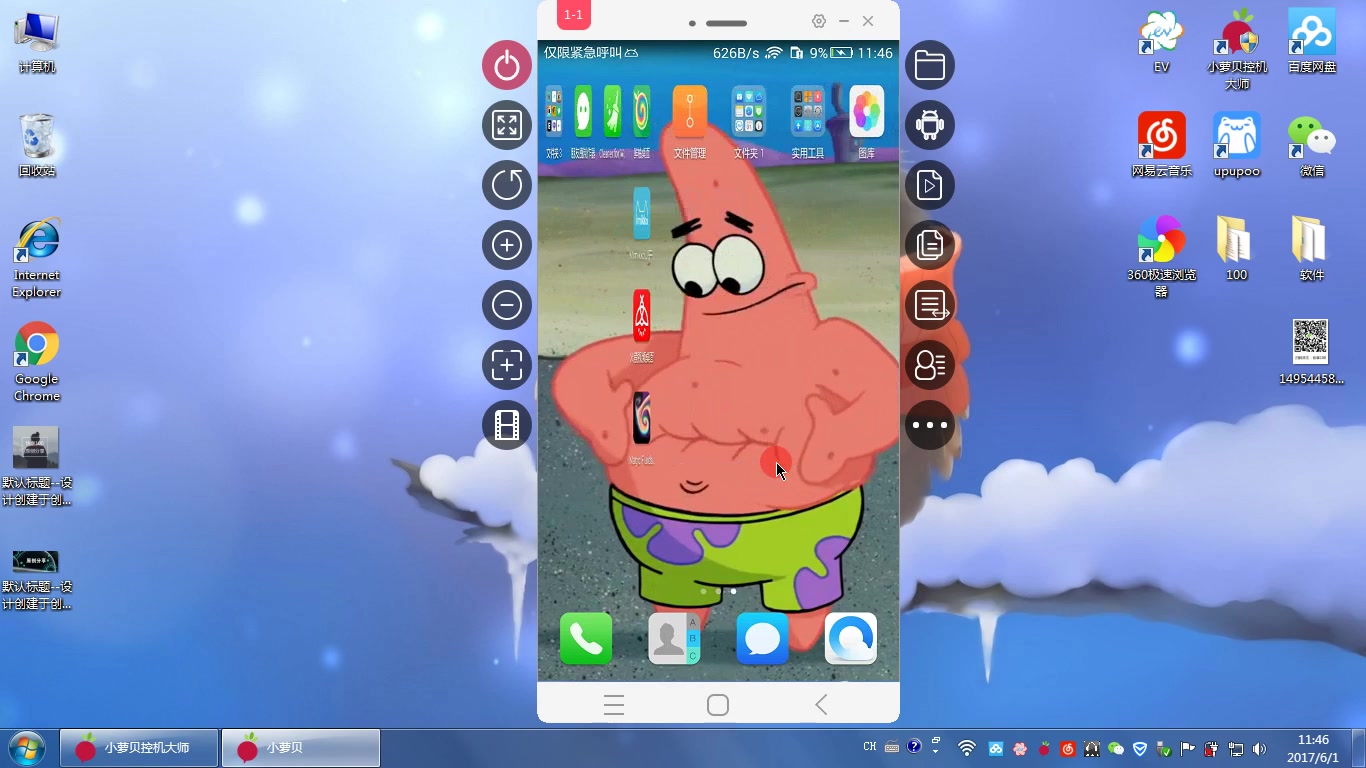This screenshot has height=768, width=1366.
Task: Tap the phone's home square button
Action: [718, 705]
